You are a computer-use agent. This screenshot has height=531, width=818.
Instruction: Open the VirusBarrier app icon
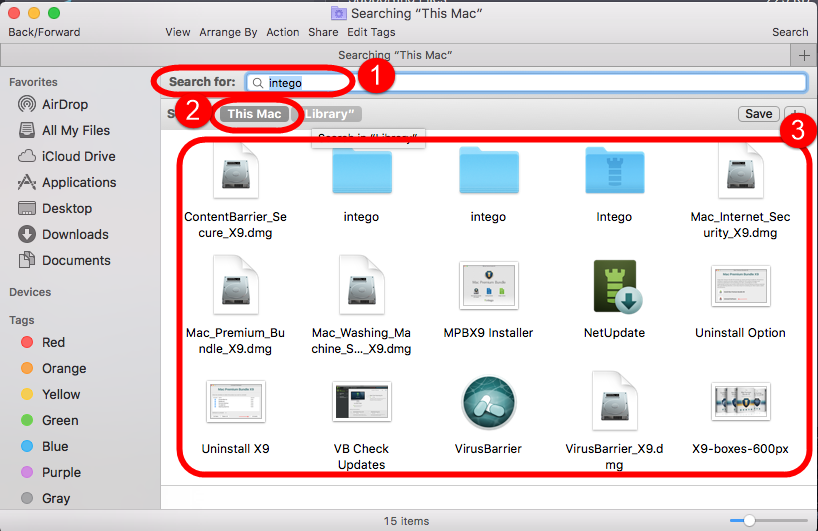coord(488,404)
